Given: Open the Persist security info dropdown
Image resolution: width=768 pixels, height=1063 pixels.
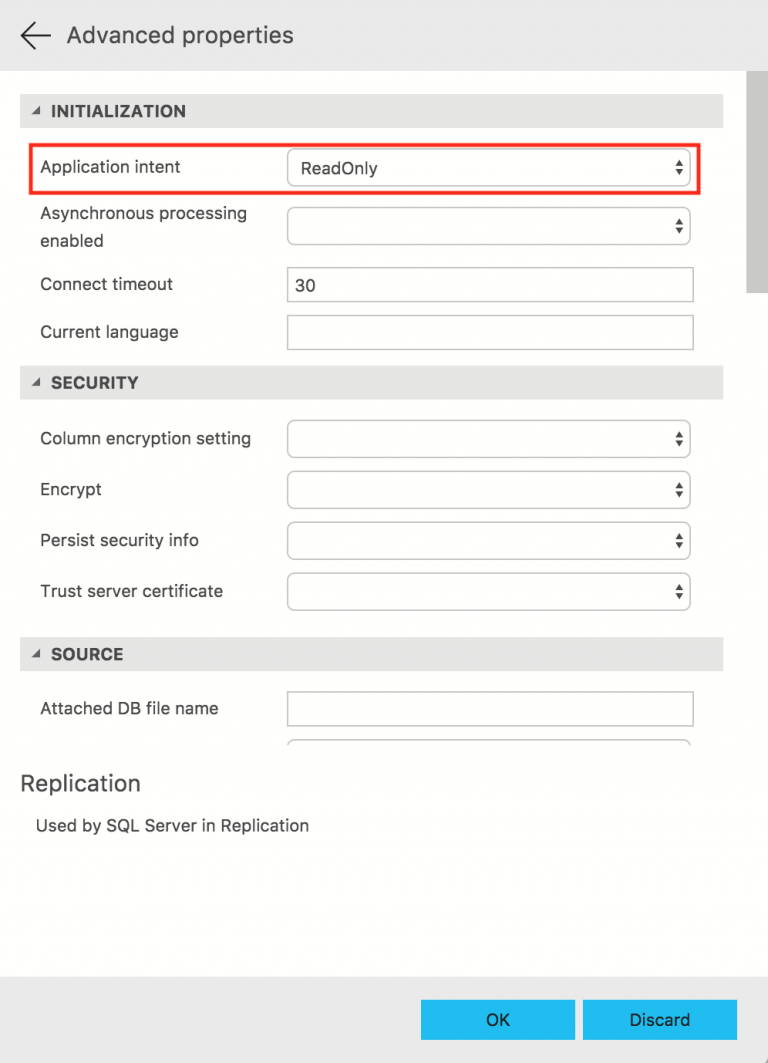Looking at the screenshot, I should (490, 540).
